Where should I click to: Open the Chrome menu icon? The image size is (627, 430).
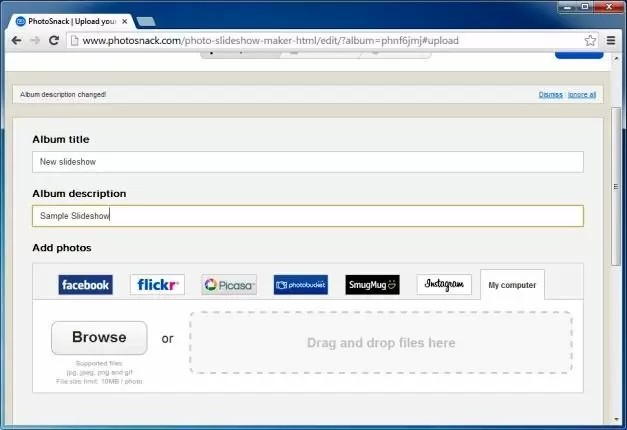click(611, 40)
